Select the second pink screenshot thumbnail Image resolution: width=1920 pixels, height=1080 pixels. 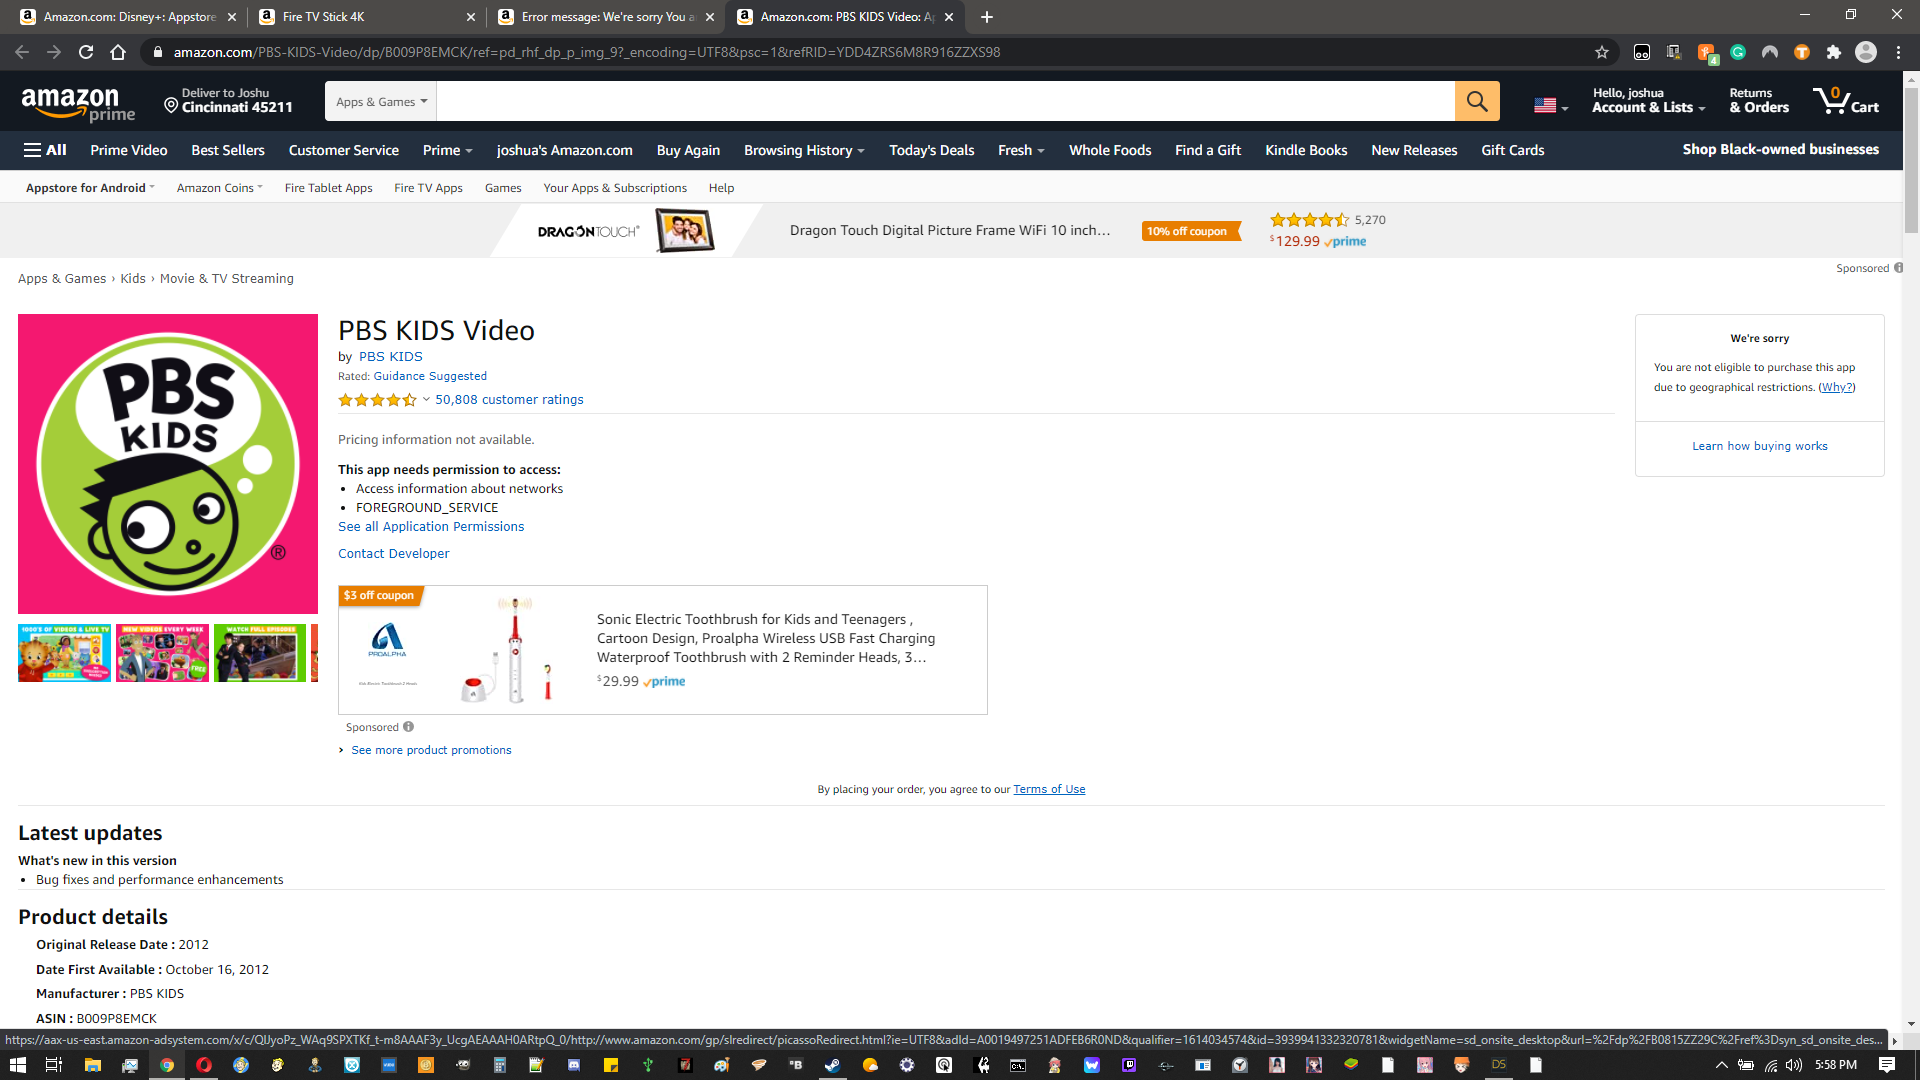point(162,653)
